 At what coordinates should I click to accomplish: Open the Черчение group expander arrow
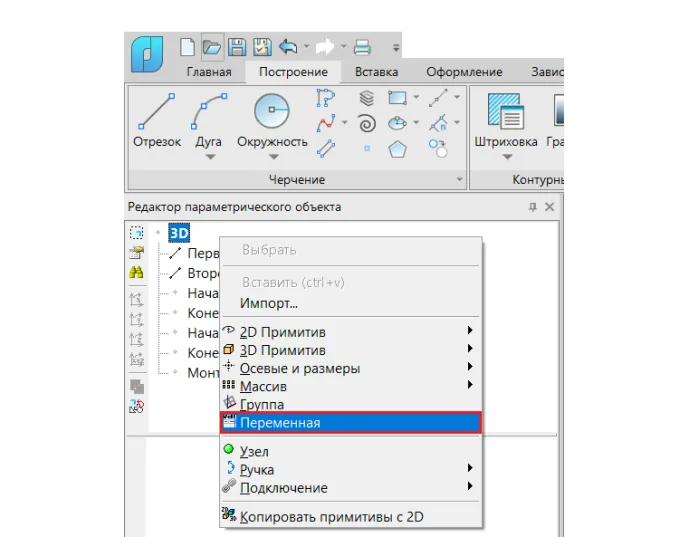[x=459, y=179]
